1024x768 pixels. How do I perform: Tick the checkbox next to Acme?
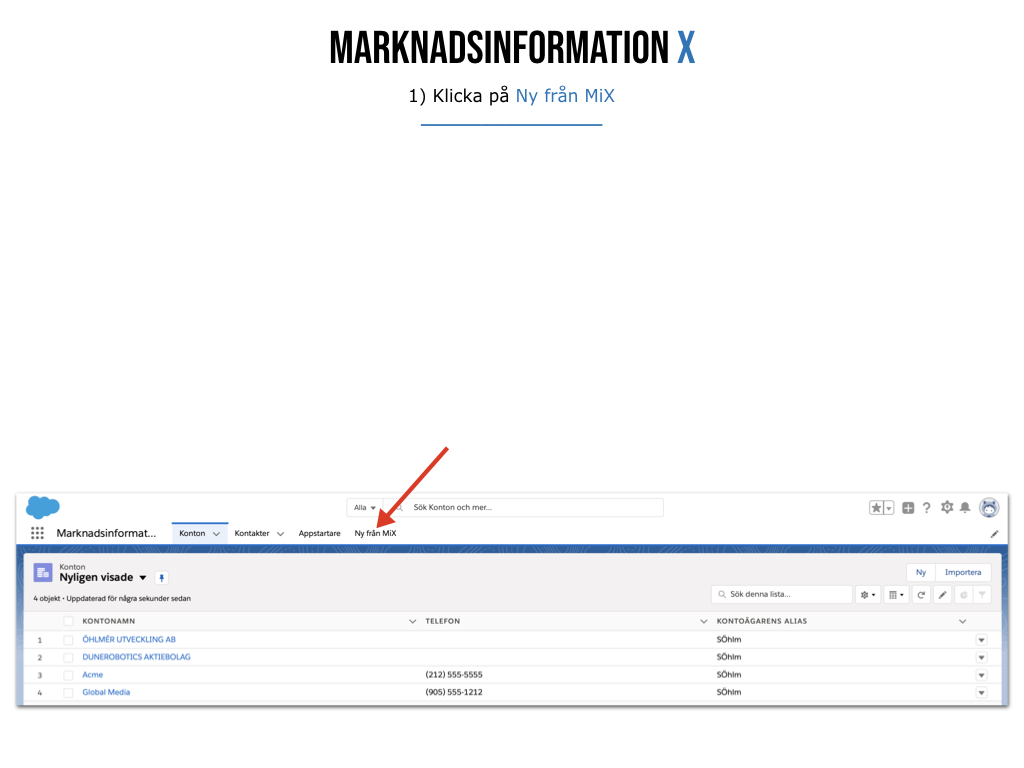pyautogui.click(x=69, y=675)
